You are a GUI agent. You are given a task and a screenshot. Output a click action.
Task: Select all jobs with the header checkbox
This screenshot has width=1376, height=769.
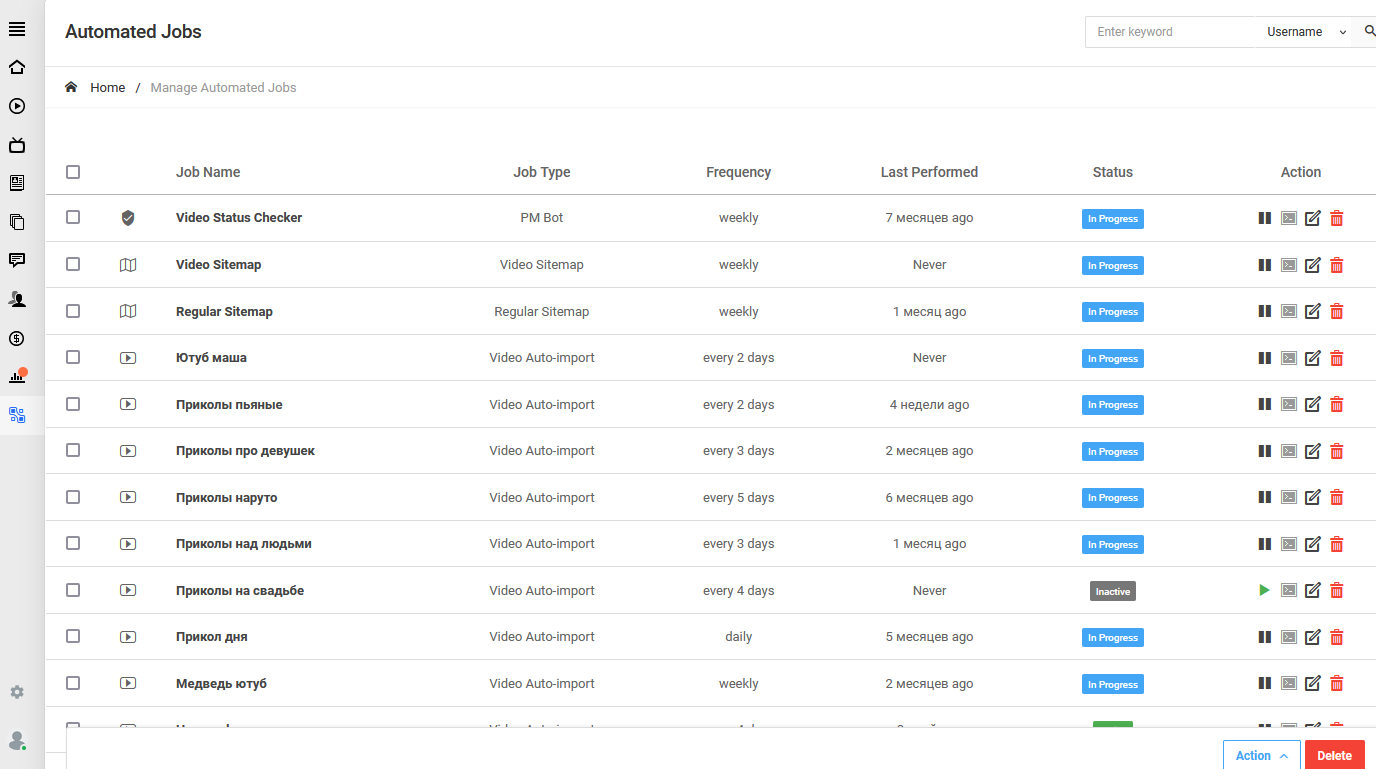click(x=73, y=172)
